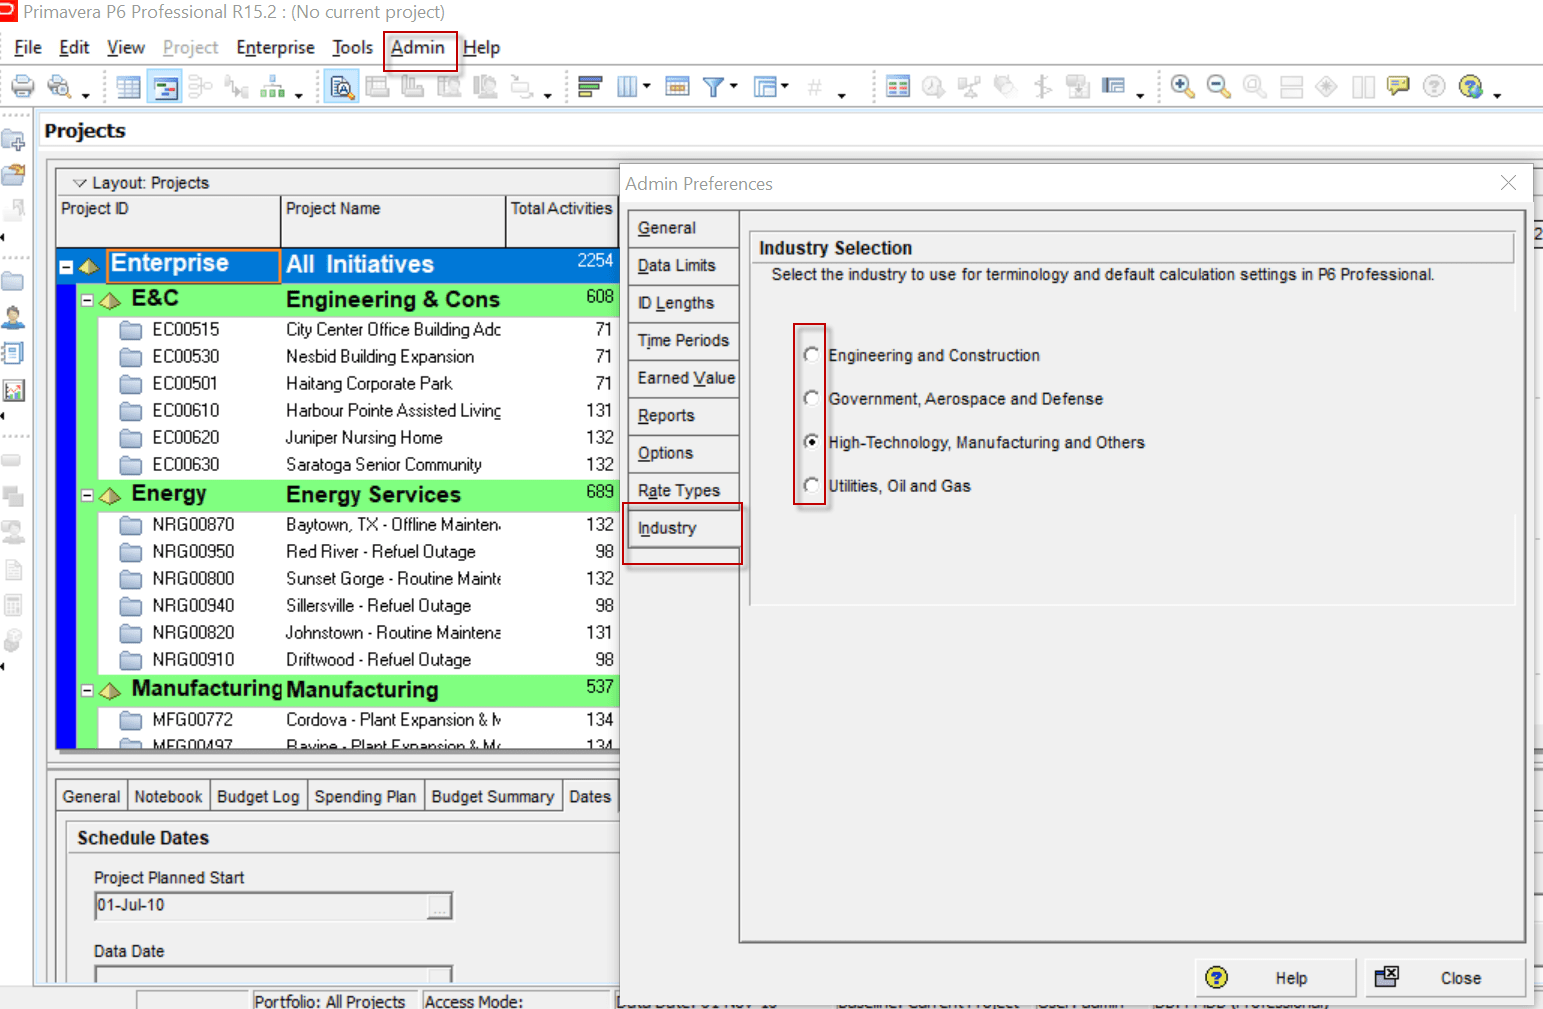Viewport: 1543px width, 1009px height.
Task: Open the Budget Summary details tab
Action: pos(492,797)
